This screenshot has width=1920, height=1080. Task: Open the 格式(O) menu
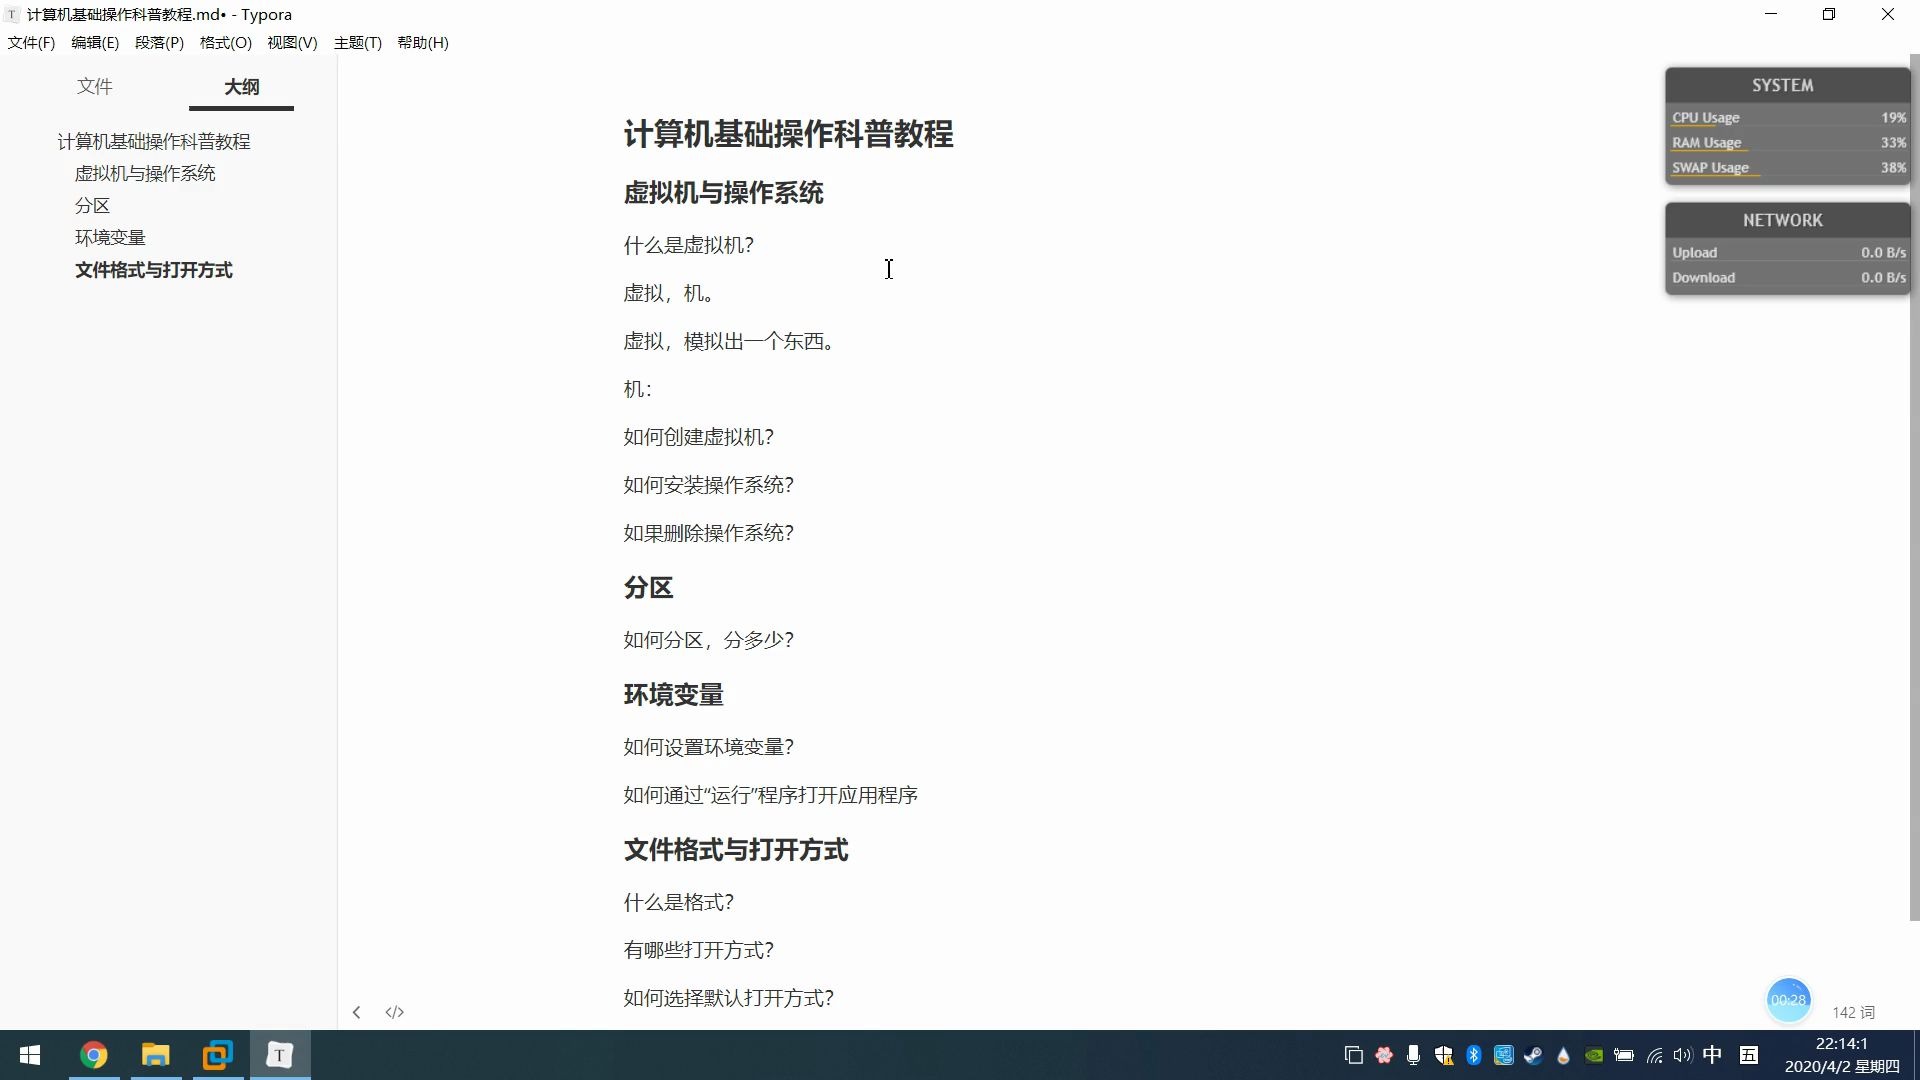coord(225,42)
